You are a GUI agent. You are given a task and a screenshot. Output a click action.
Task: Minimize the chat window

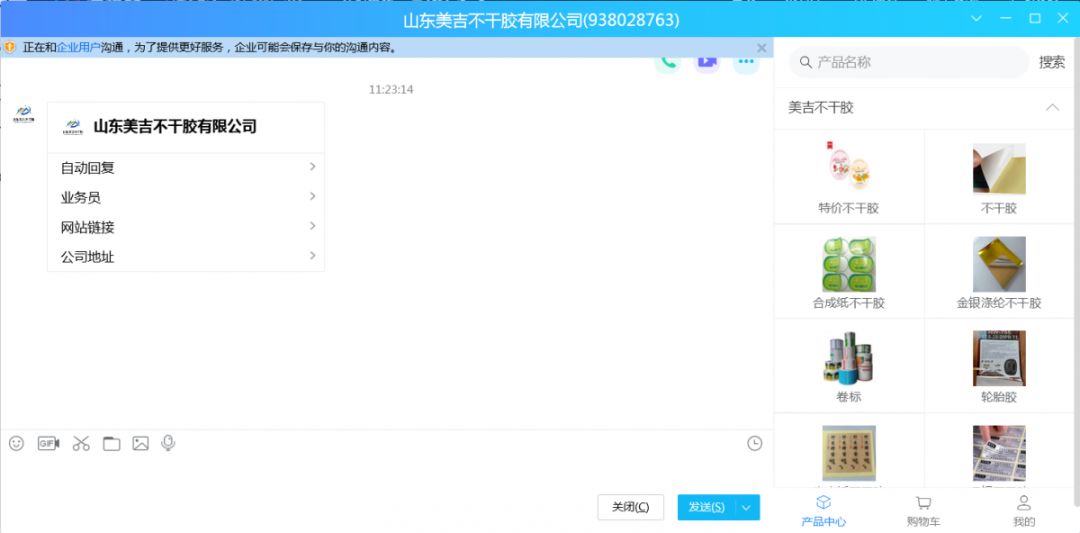[x=1006, y=19]
